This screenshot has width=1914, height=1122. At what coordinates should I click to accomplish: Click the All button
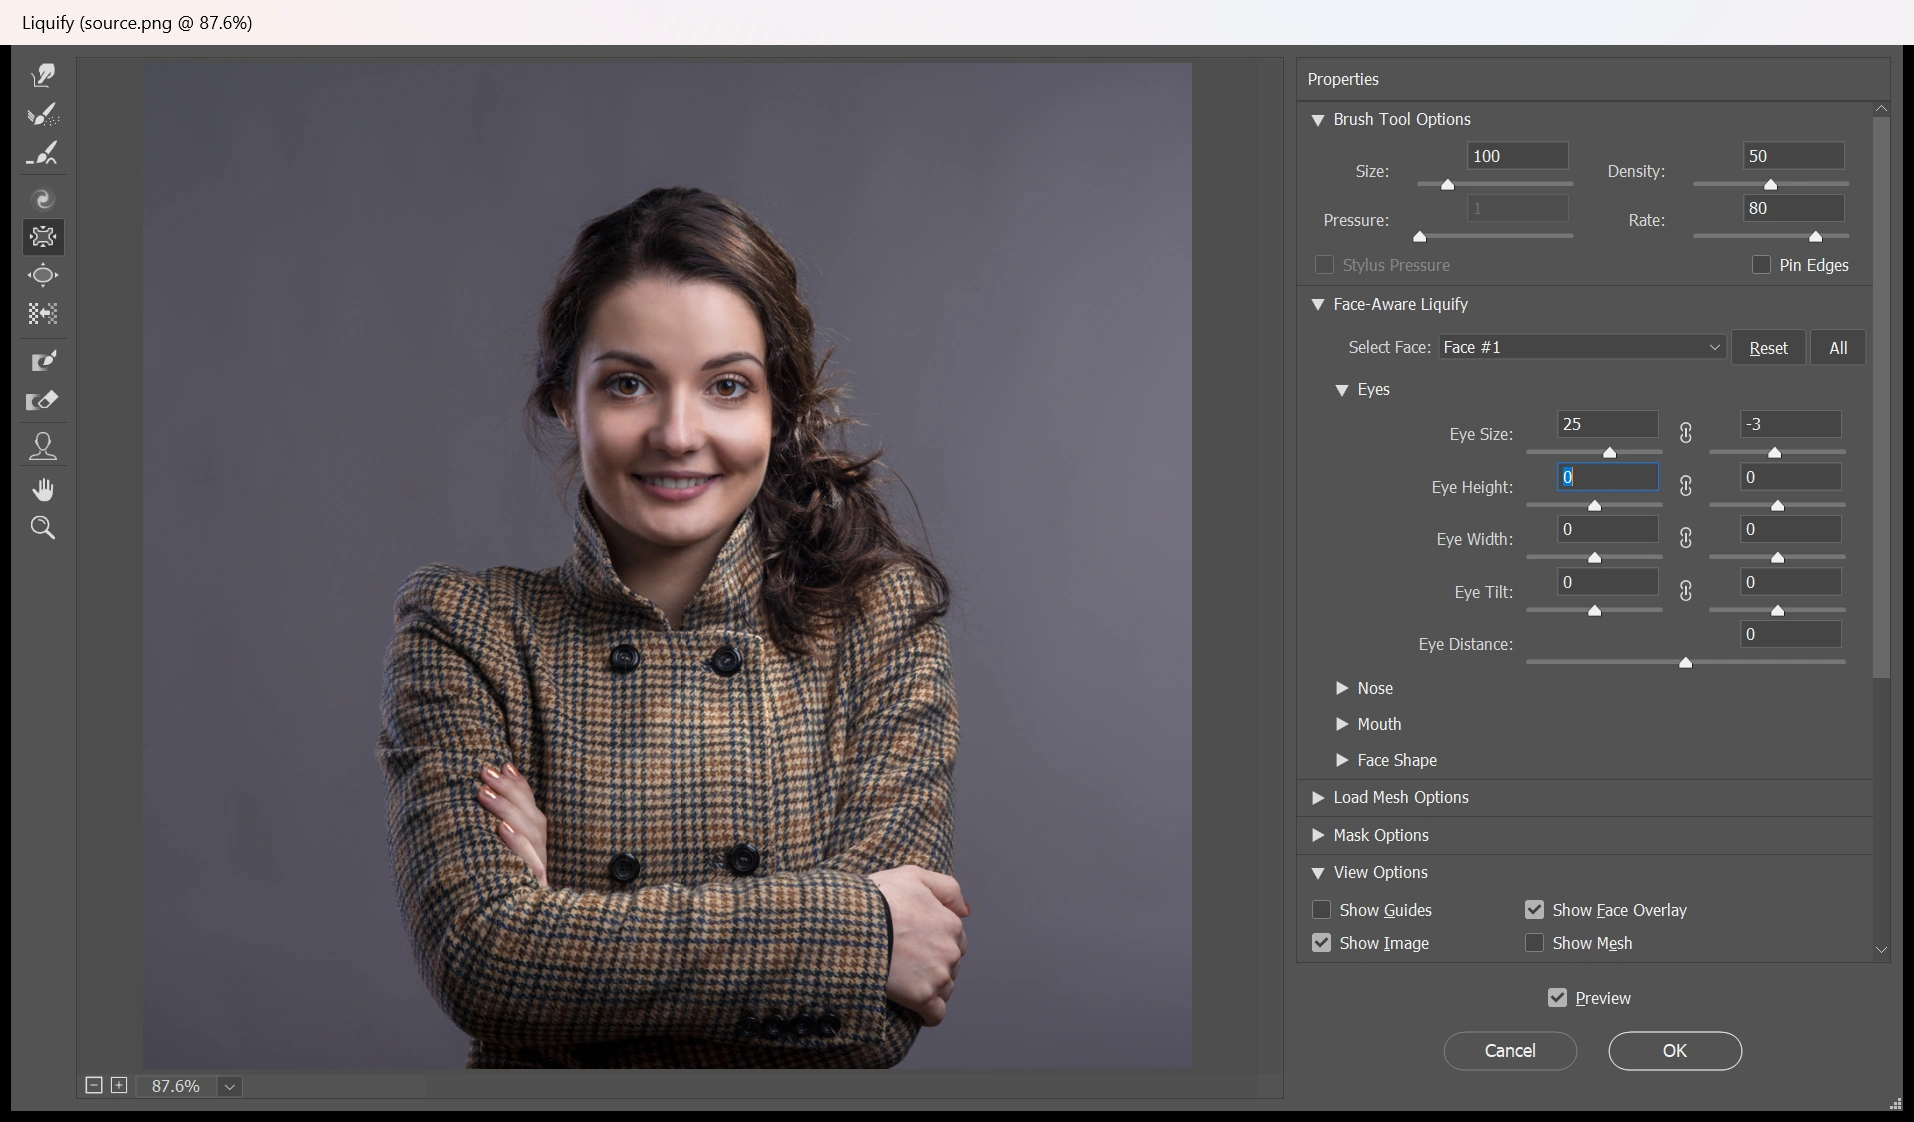[1838, 348]
